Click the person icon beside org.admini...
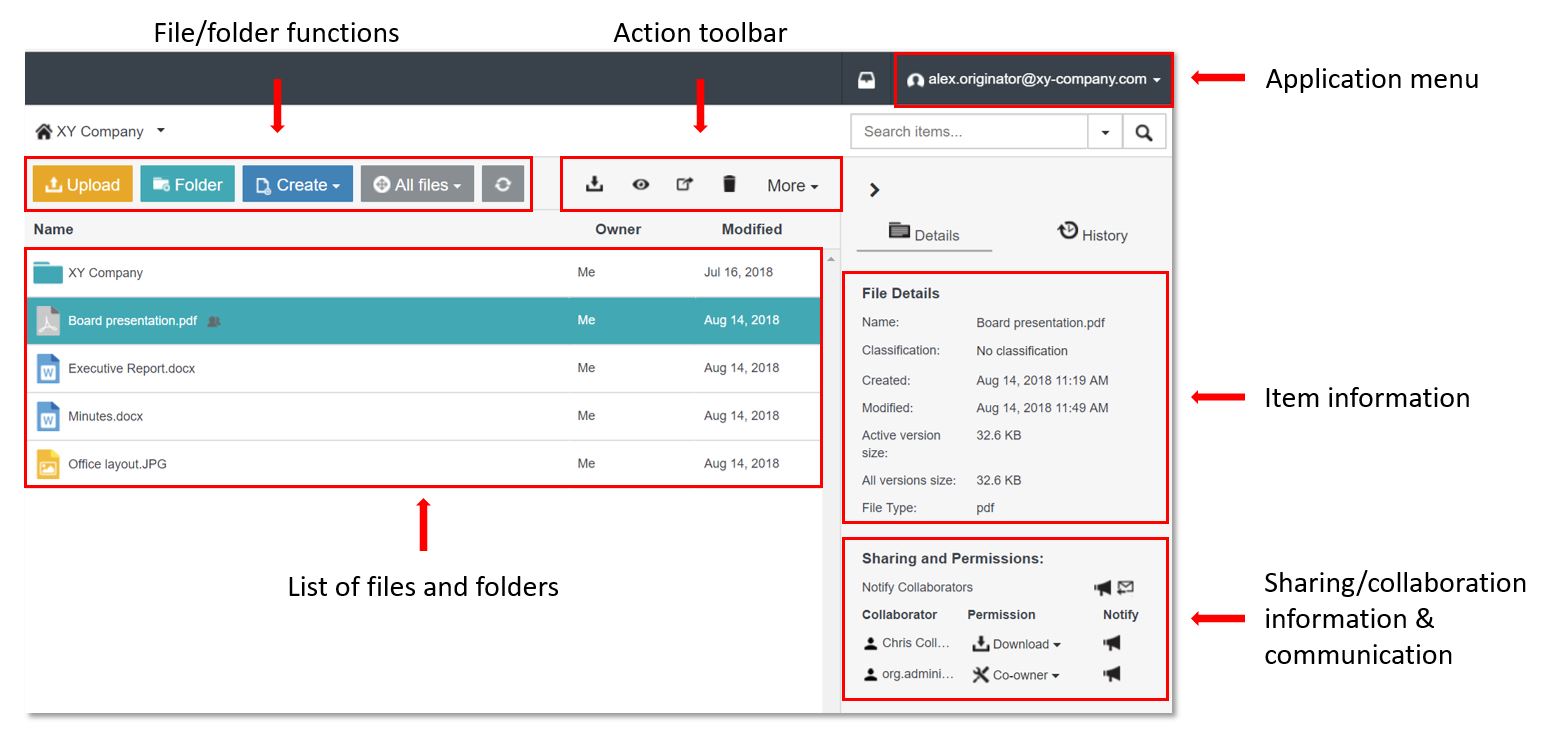 870,675
